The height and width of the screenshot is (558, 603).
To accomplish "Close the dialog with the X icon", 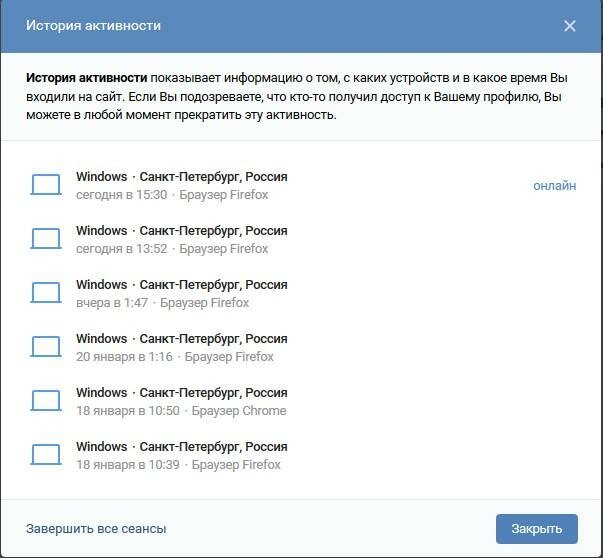I will (570, 26).
